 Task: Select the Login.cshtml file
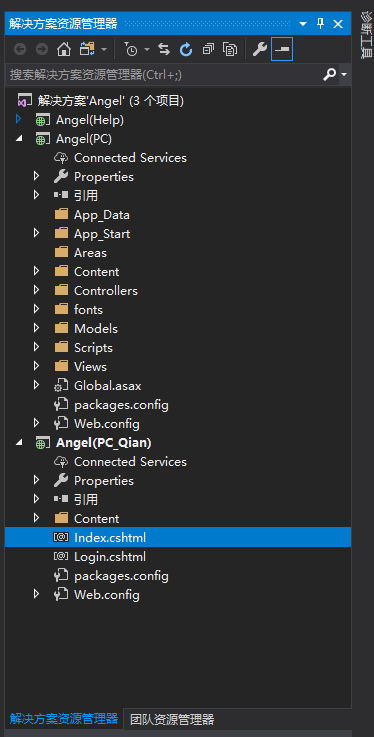point(110,557)
